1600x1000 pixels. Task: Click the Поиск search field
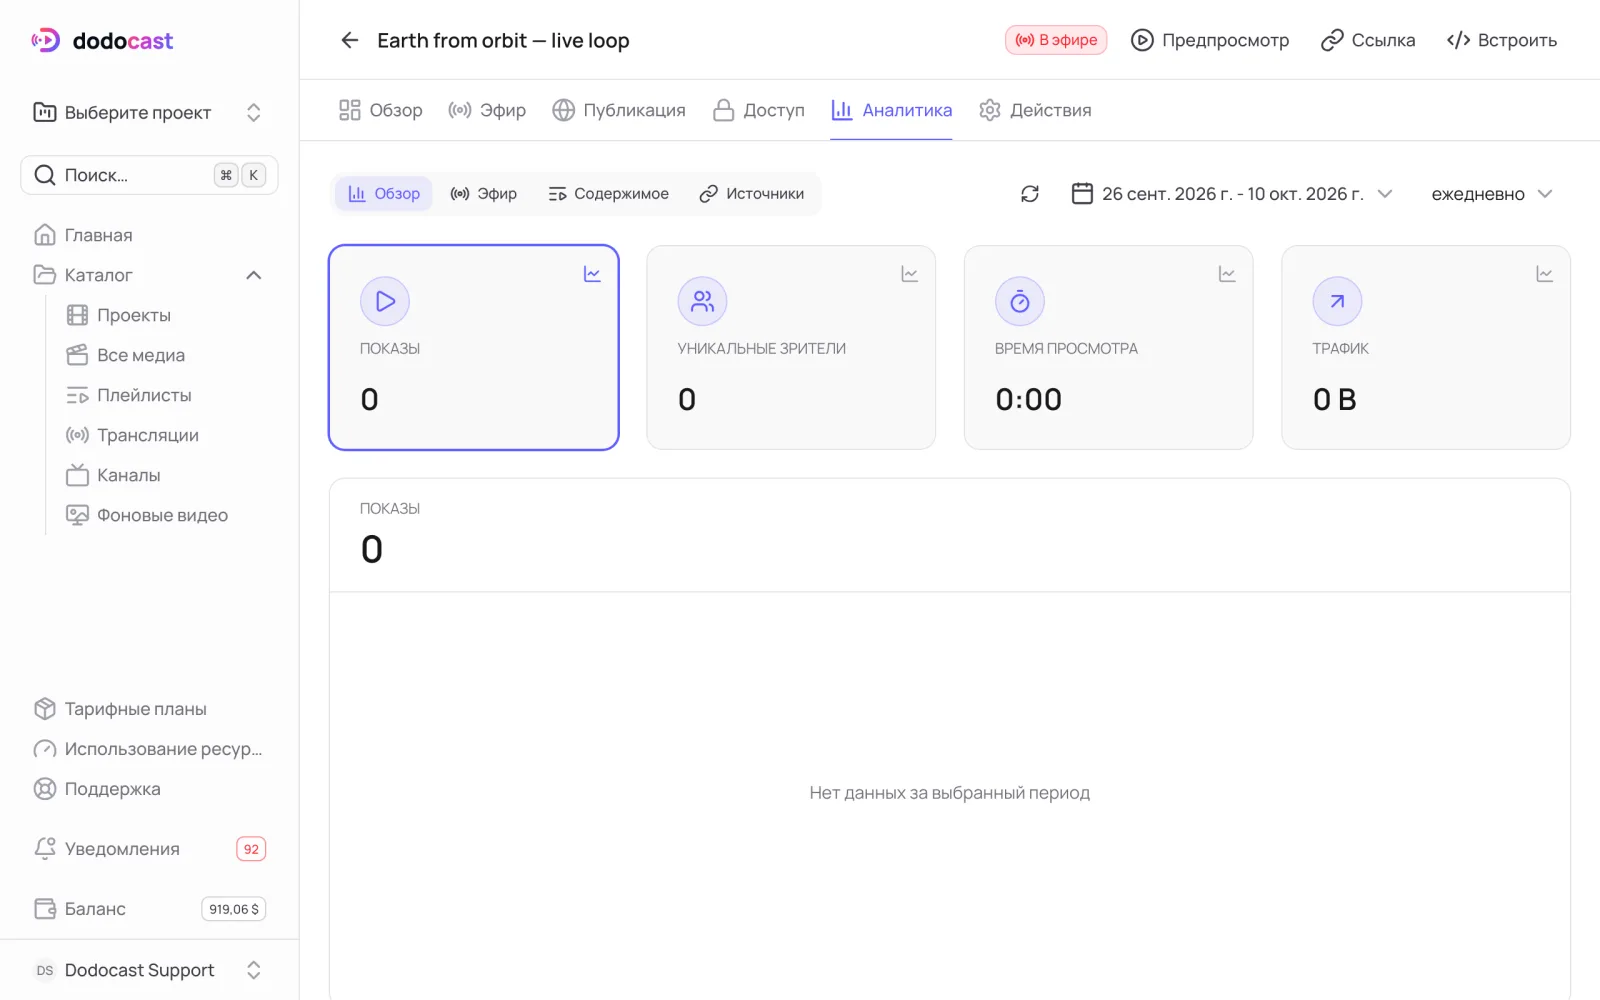click(149, 175)
